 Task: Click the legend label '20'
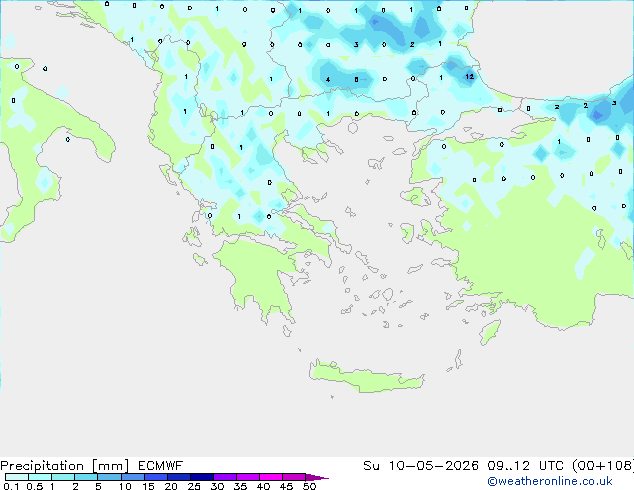pyautogui.click(x=171, y=486)
